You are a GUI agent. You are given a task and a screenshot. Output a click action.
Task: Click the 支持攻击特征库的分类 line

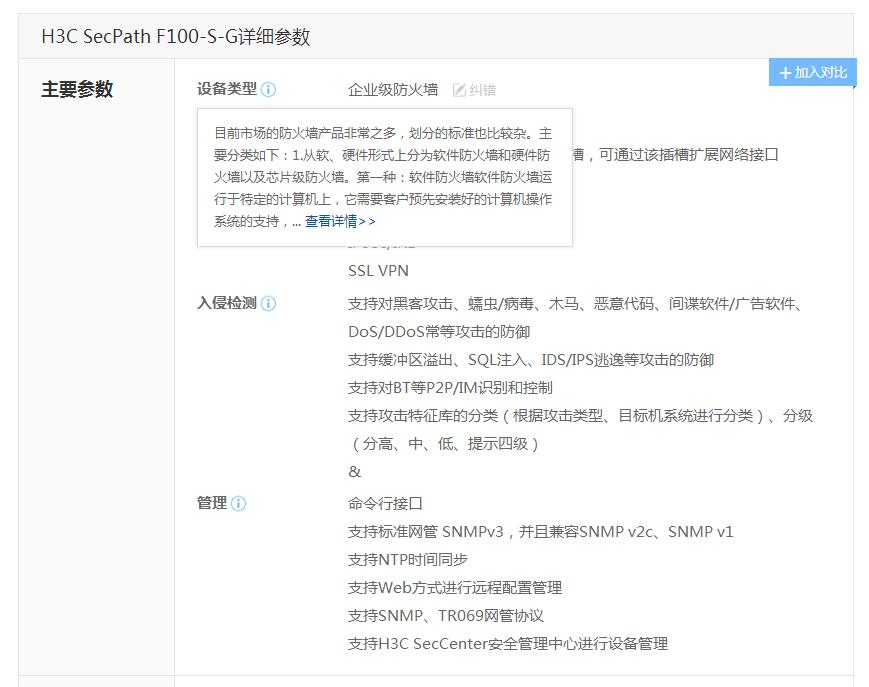point(580,416)
